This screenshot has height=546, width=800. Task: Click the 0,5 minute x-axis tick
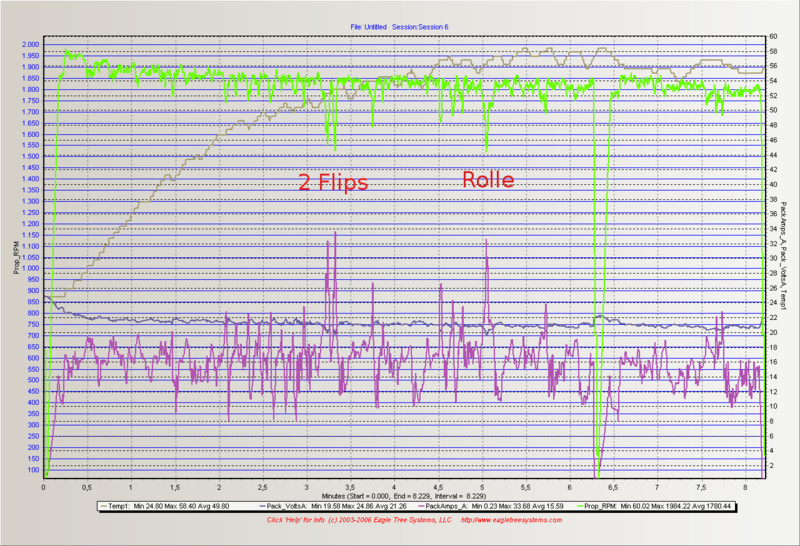[88, 487]
